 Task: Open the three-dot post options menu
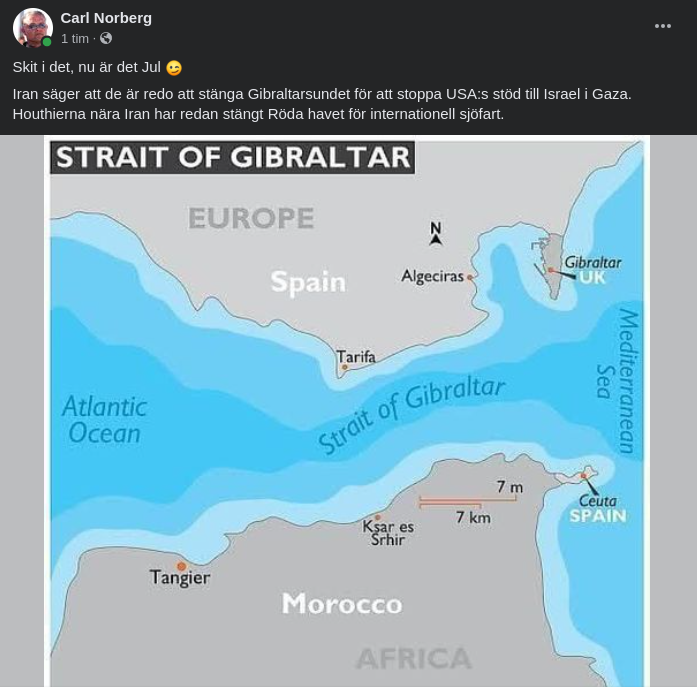click(x=662, y=27)
